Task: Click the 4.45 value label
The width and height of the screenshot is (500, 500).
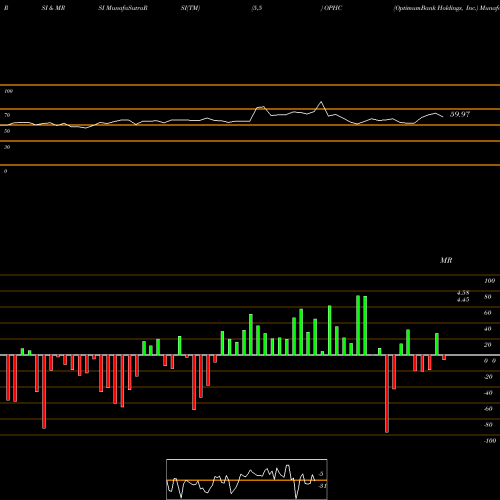Action: click(x=463, y=299)
